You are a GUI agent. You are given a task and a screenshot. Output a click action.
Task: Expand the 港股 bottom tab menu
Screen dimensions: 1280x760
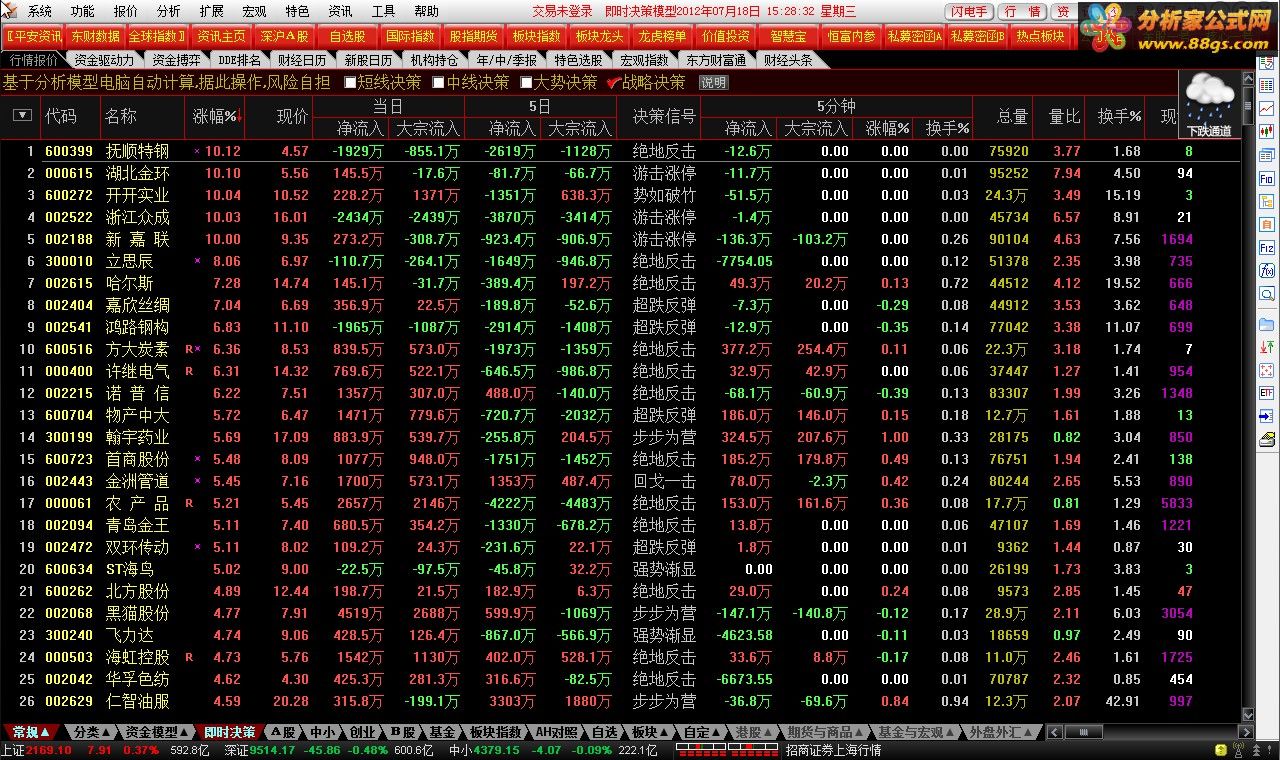click(x=754, y=732)
